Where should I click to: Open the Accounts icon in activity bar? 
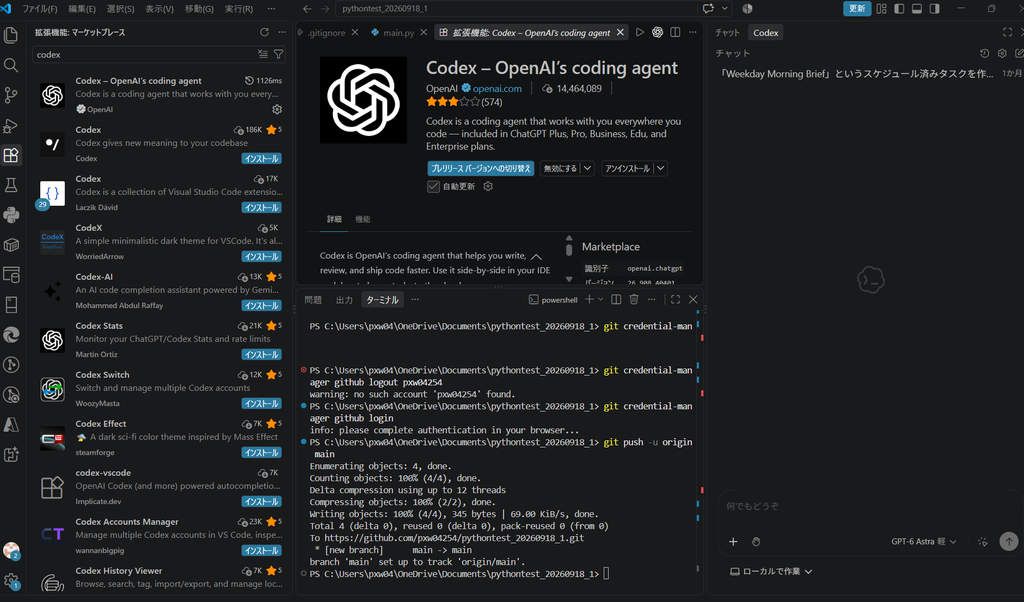[11, 551]
